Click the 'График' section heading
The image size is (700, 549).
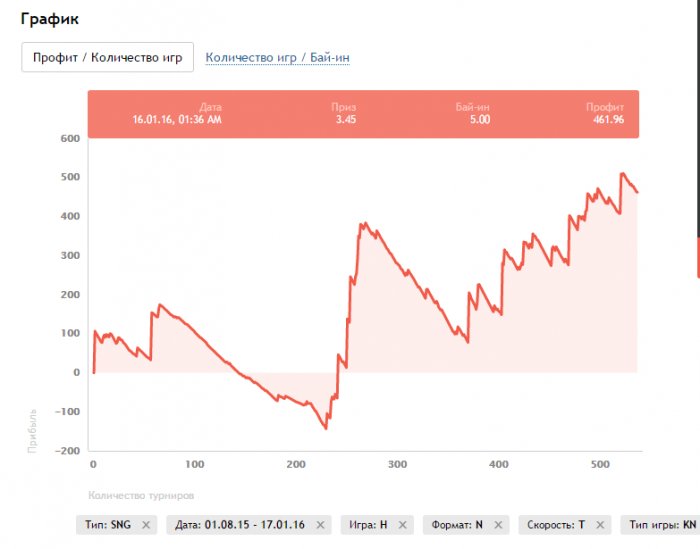click(50, 19)
